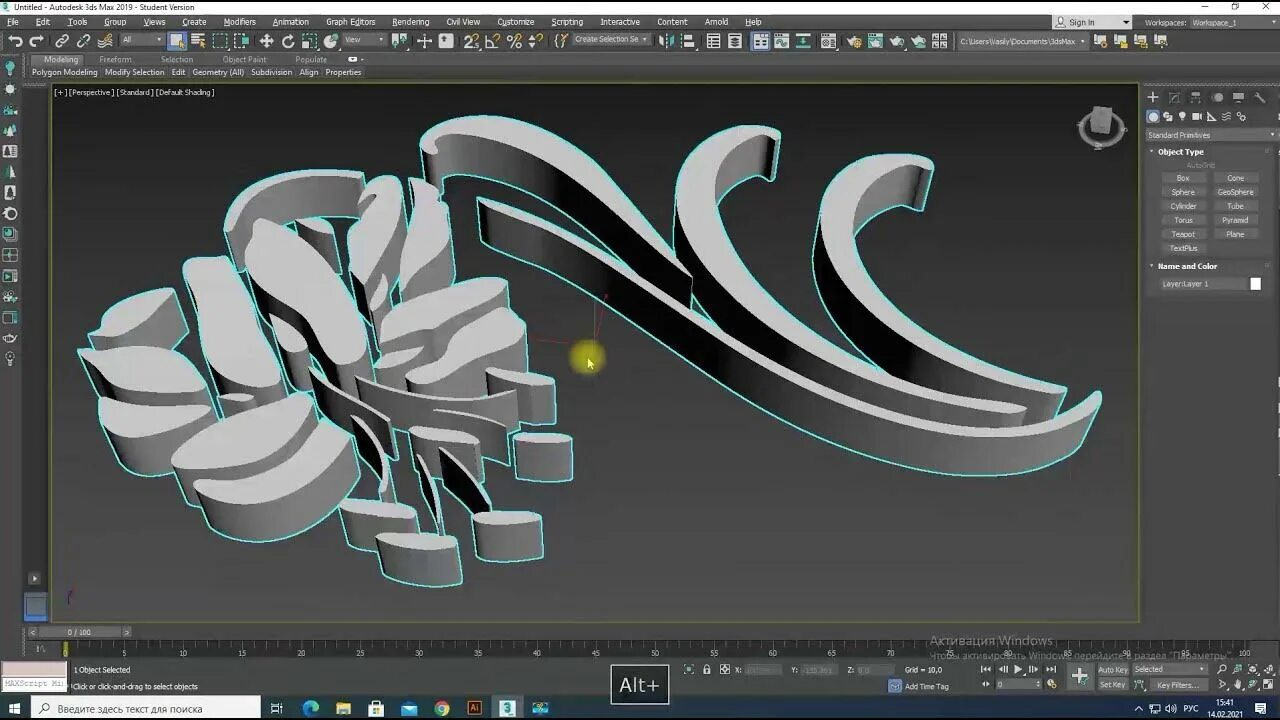The height and width of the screenshot is (720, 1280).
Task: Click the Redo arrow in main toolbar
Action: (x=37, y=41)
